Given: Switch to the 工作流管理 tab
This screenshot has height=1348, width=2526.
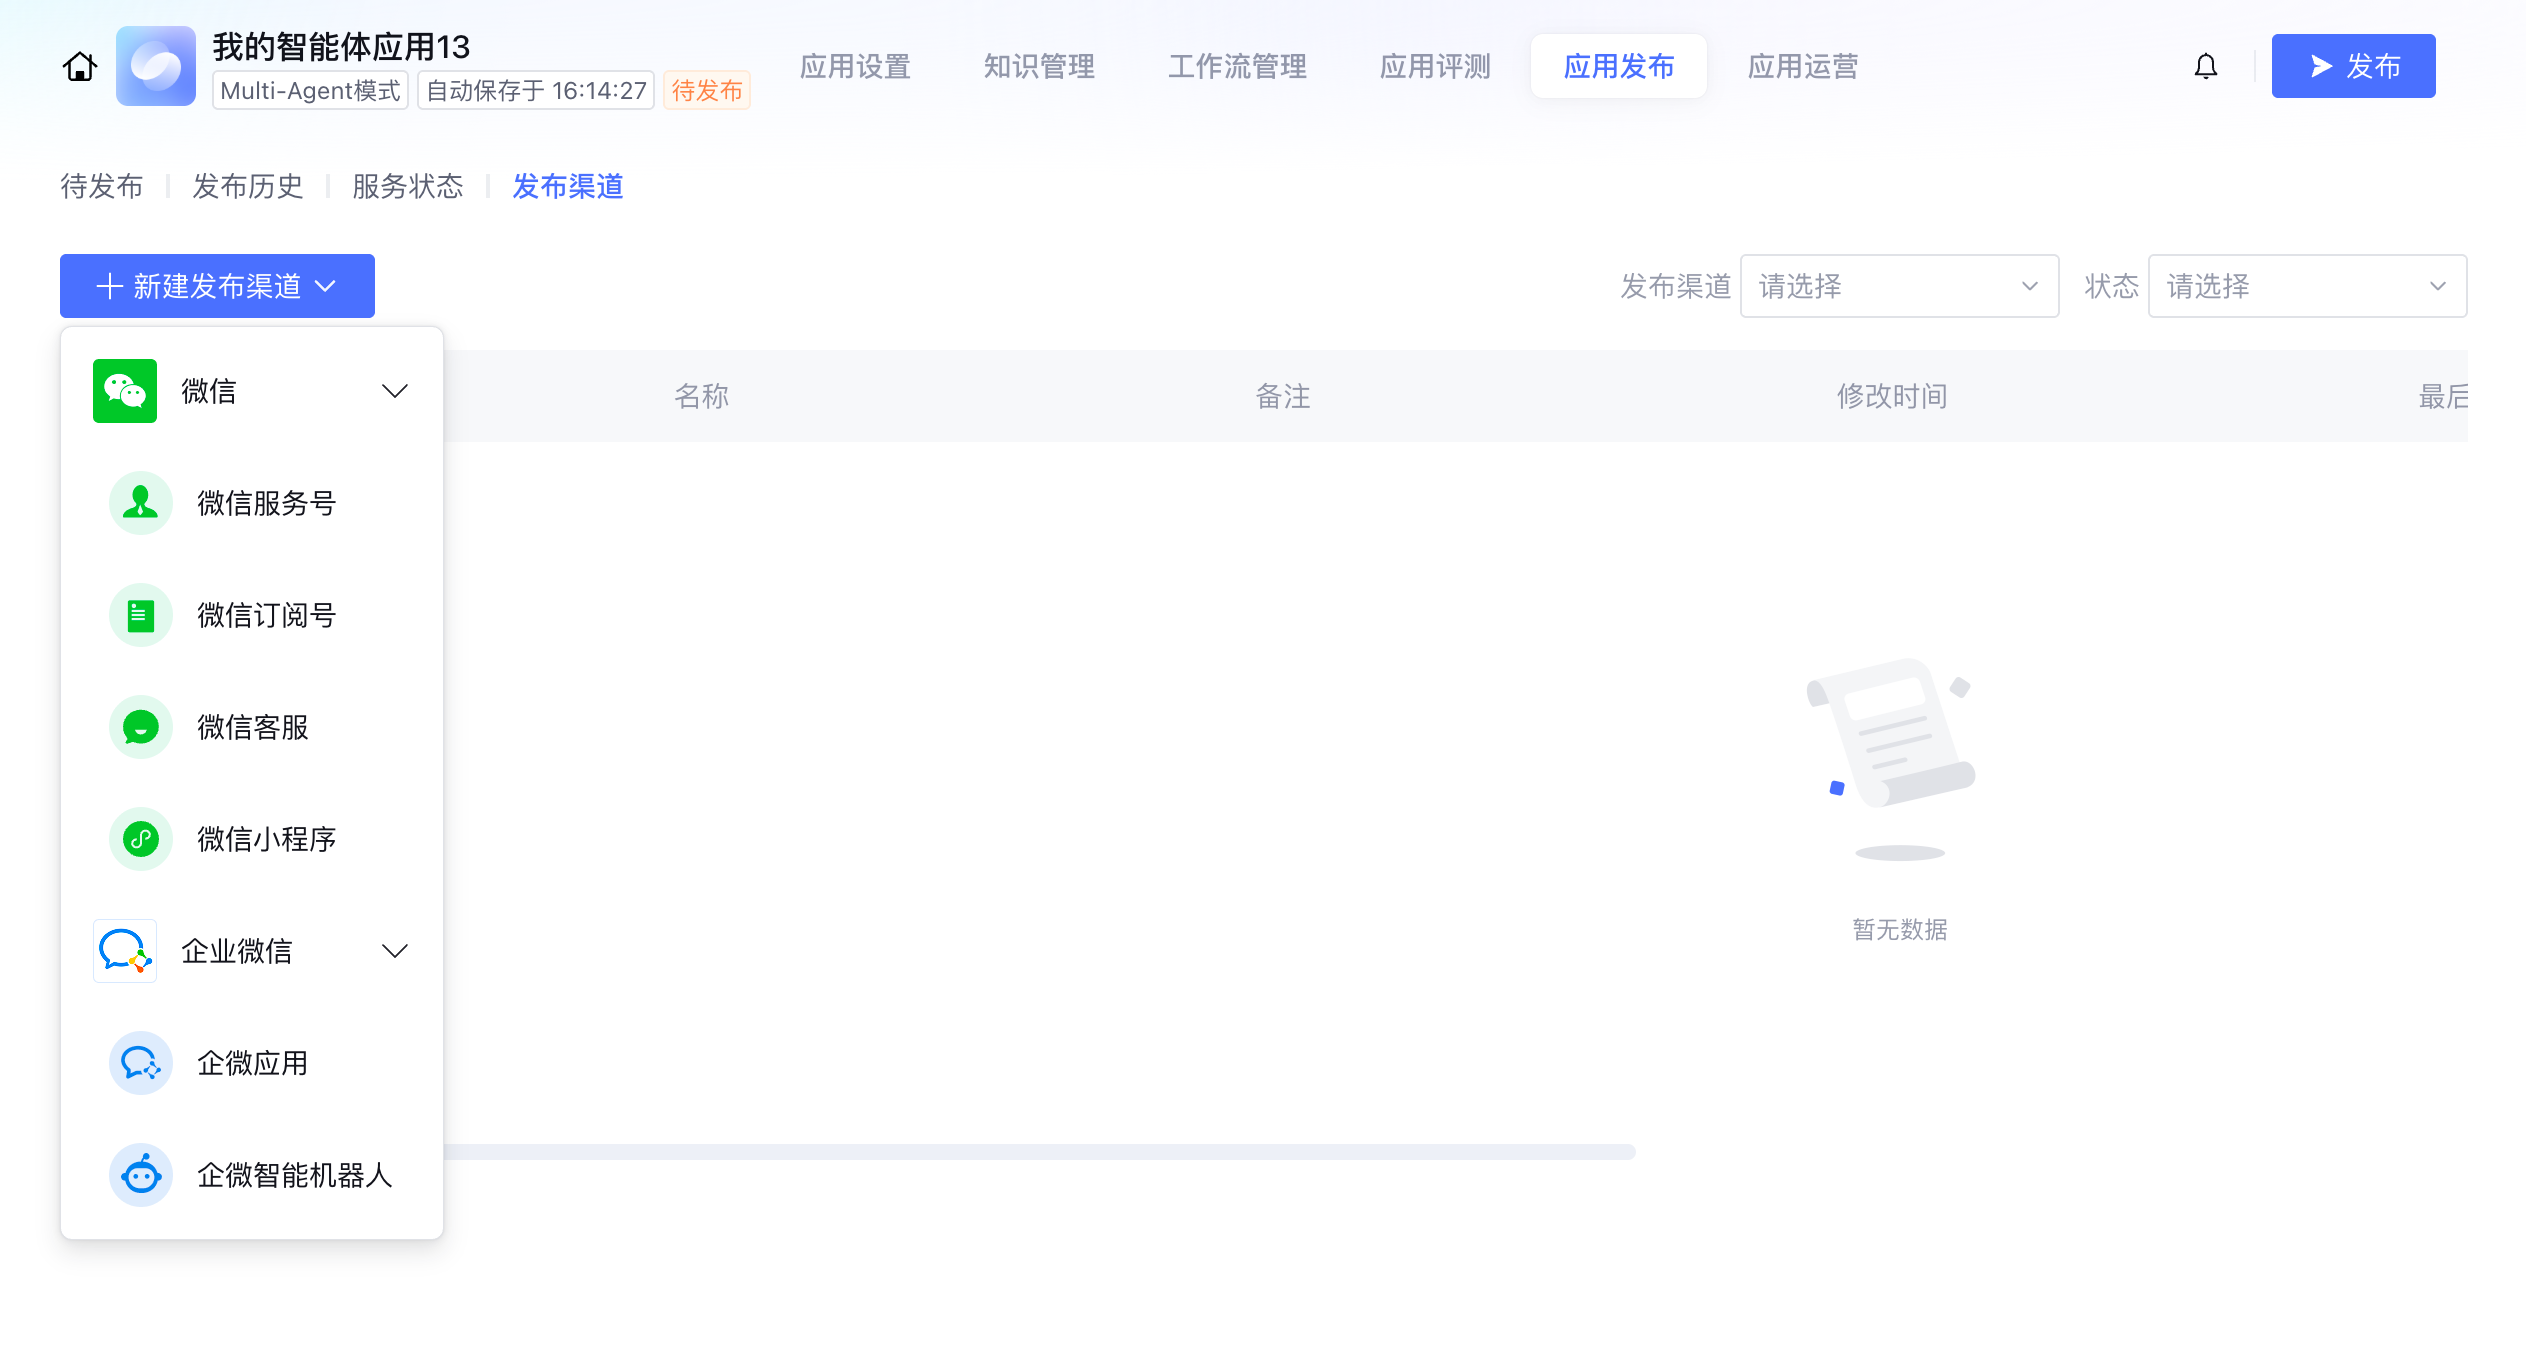Looking at the screenshot, I should (1237, 67).
